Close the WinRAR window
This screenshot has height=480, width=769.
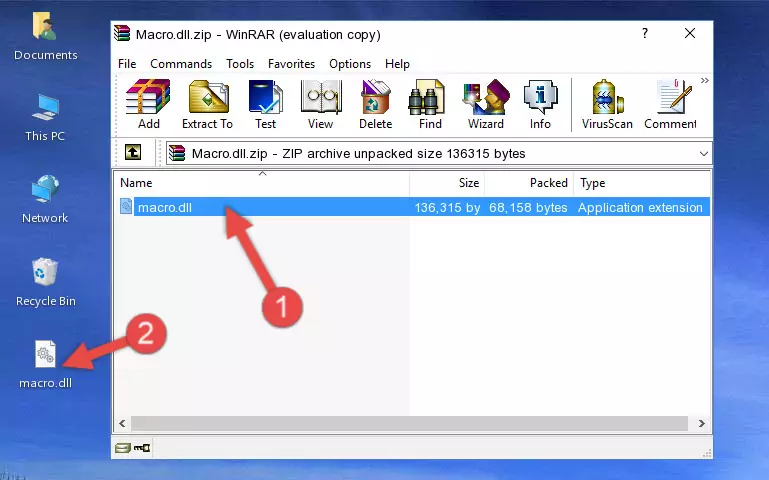click(x=690, y=33)
